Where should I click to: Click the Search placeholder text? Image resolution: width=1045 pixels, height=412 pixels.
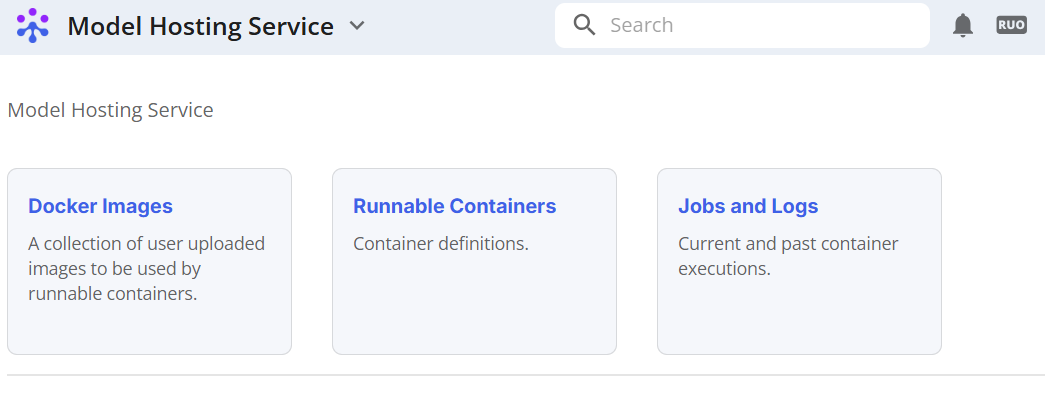click(641, 25)
